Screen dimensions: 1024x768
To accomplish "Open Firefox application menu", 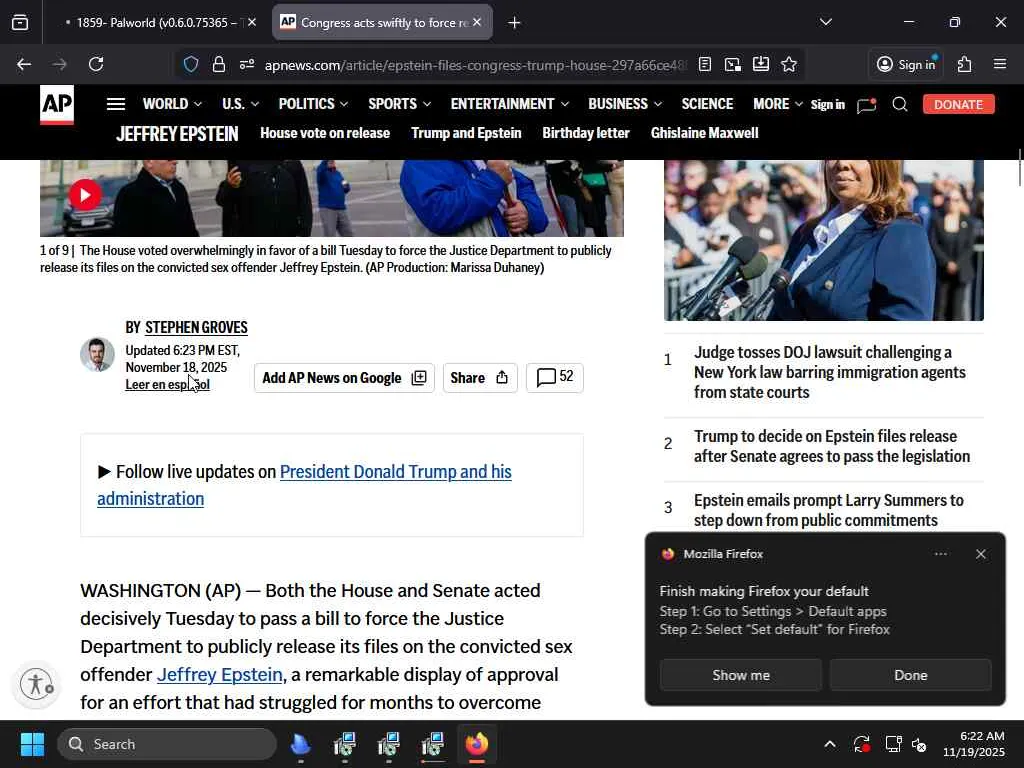I will tap(1000, 64).
